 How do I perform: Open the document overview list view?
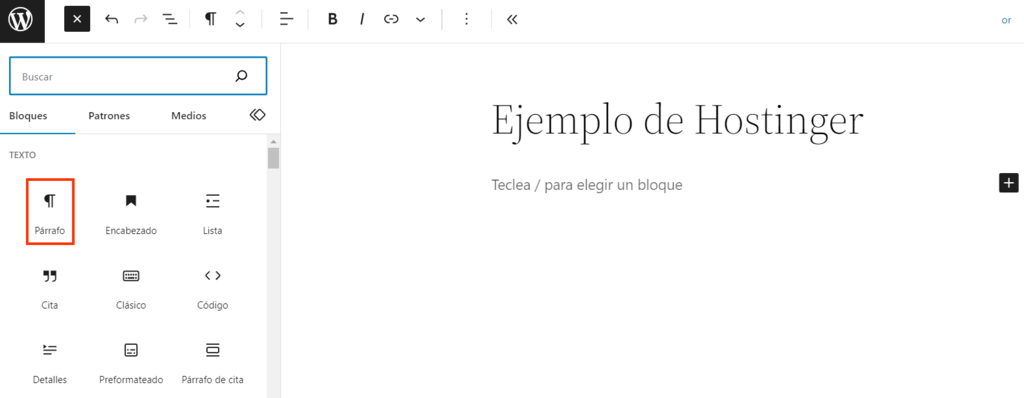coord(170,20)
